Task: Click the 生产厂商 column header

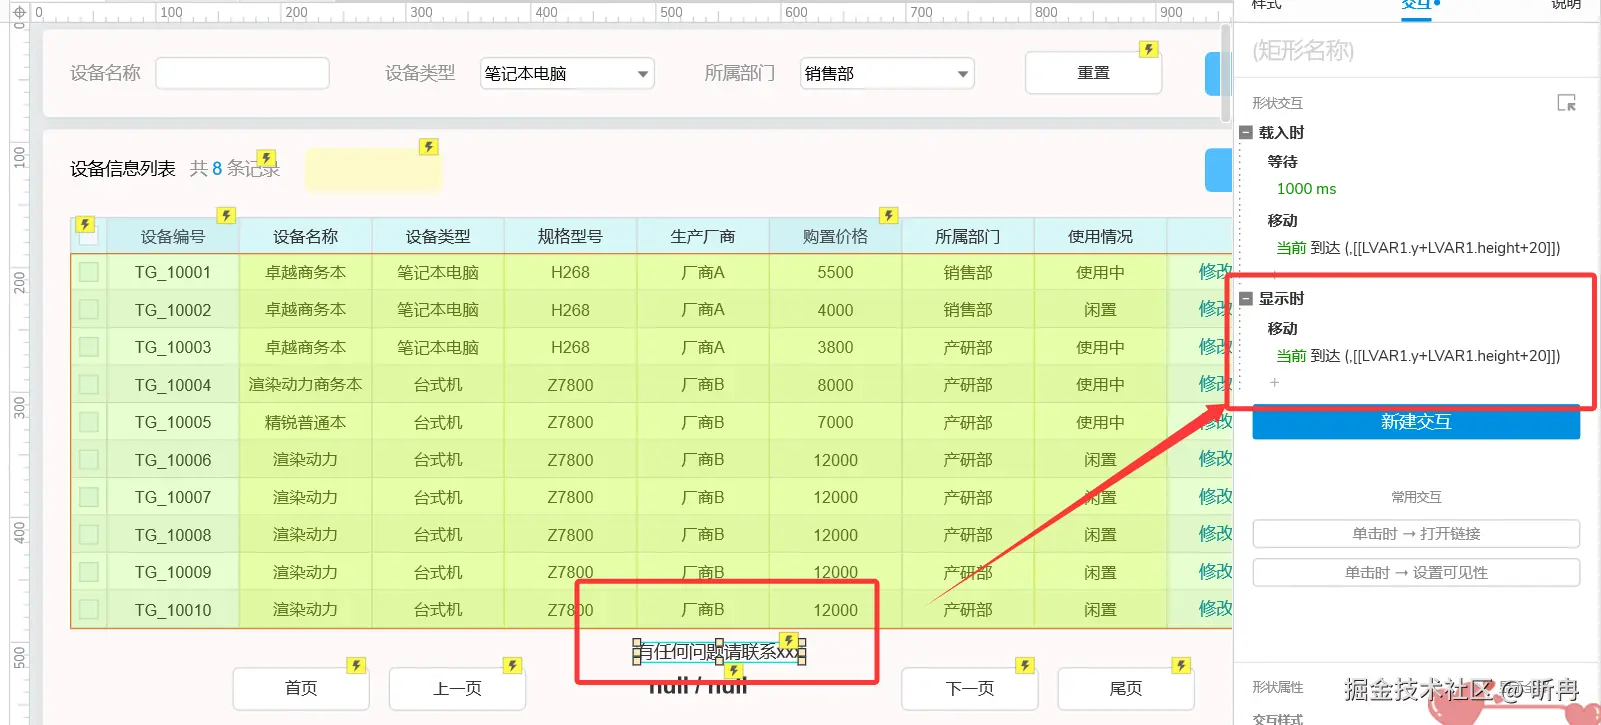Action: pos(703,236)
